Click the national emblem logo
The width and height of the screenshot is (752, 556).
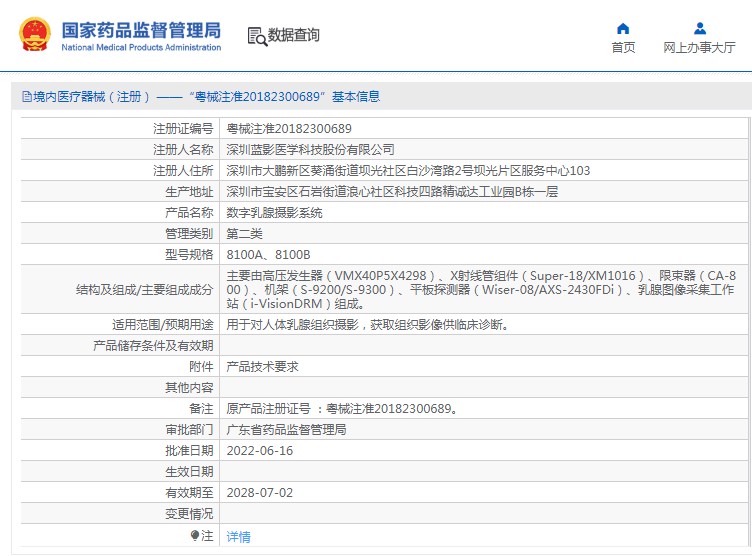tap(35, 35)
